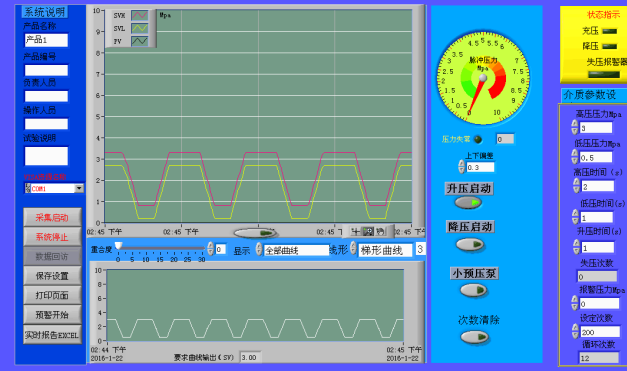627x371 pixels.
Task: Click the 系统停止 button
Action: pyautogui.click(x=52, y=237)
